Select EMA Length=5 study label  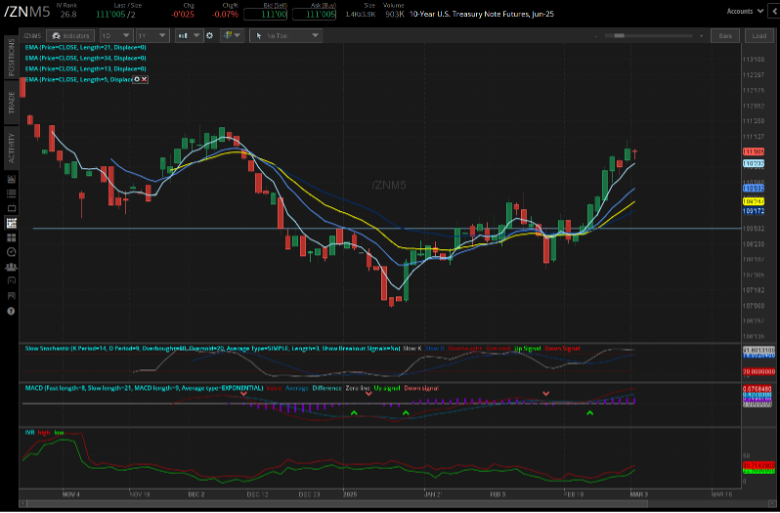coord(79,80)
